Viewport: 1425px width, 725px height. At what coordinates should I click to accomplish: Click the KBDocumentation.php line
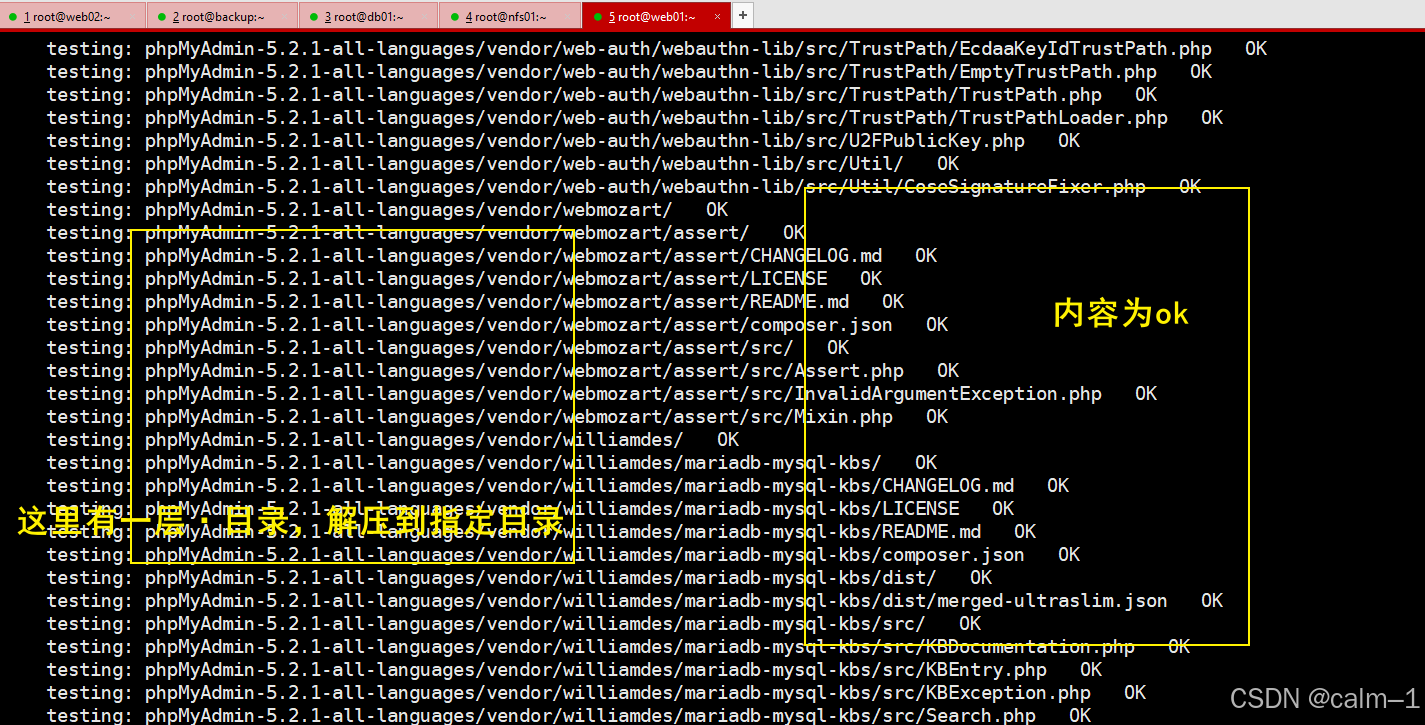click(x=618, y=646)
